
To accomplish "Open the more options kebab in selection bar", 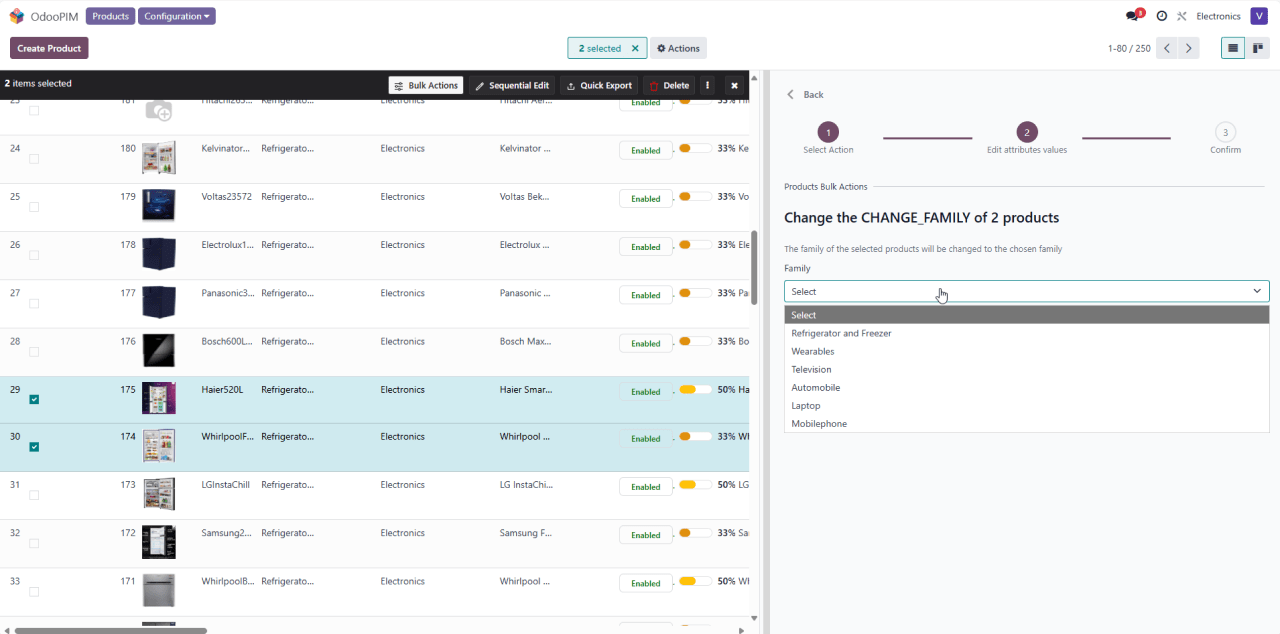I will click(708, 86).
